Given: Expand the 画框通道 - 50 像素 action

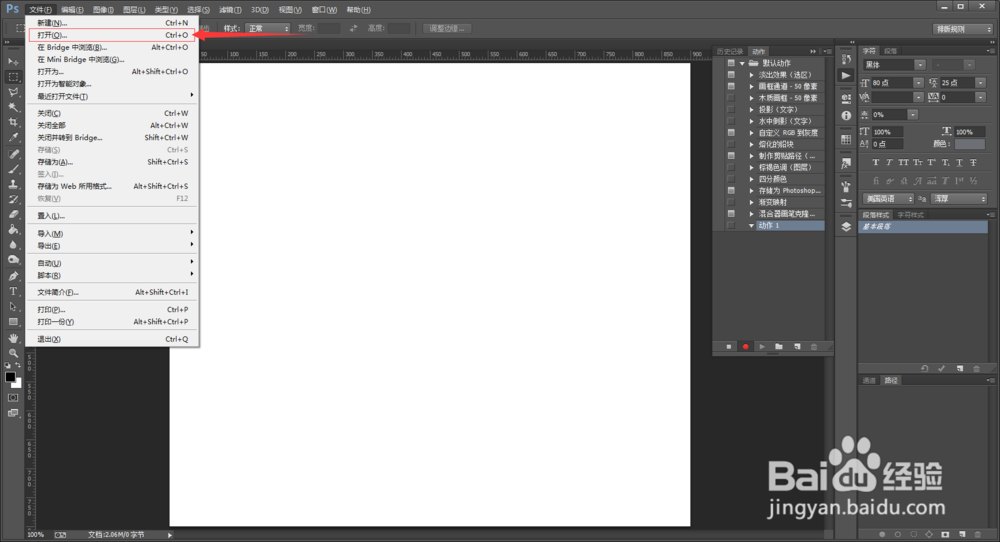Looking at the screenshot, I should tap(751, 86).
